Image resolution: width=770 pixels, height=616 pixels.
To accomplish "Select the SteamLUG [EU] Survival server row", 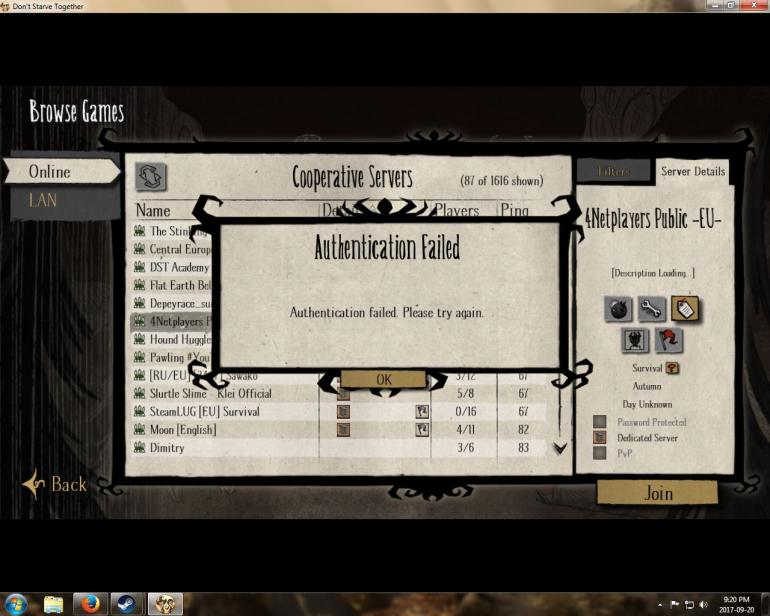I will (x=339, y=412).
